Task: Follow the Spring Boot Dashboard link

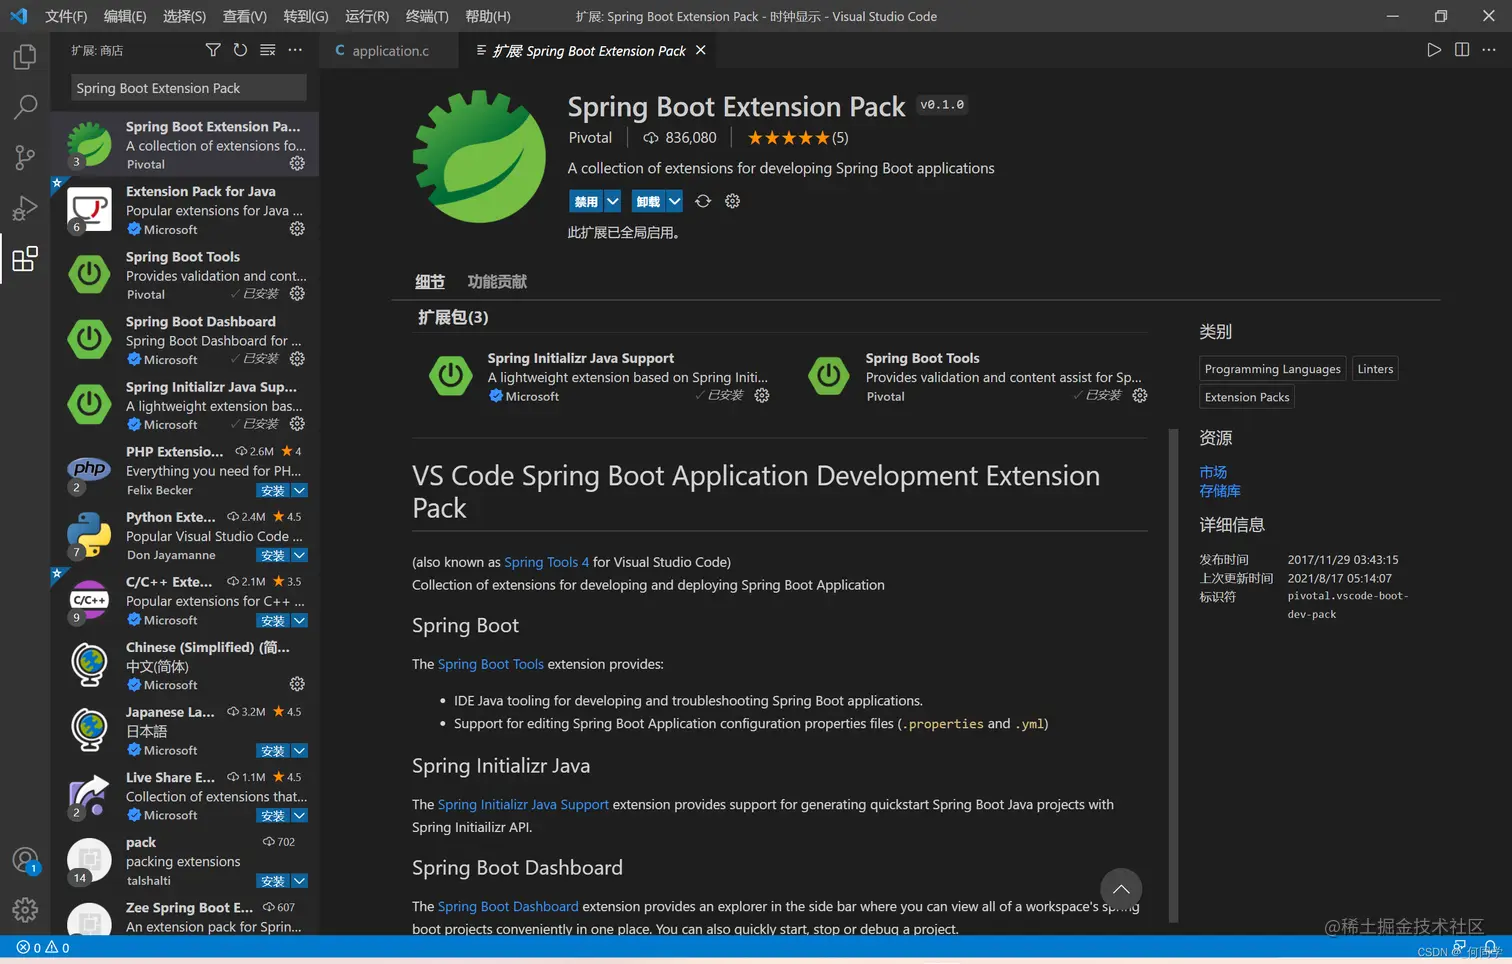Action: (508, 906)
